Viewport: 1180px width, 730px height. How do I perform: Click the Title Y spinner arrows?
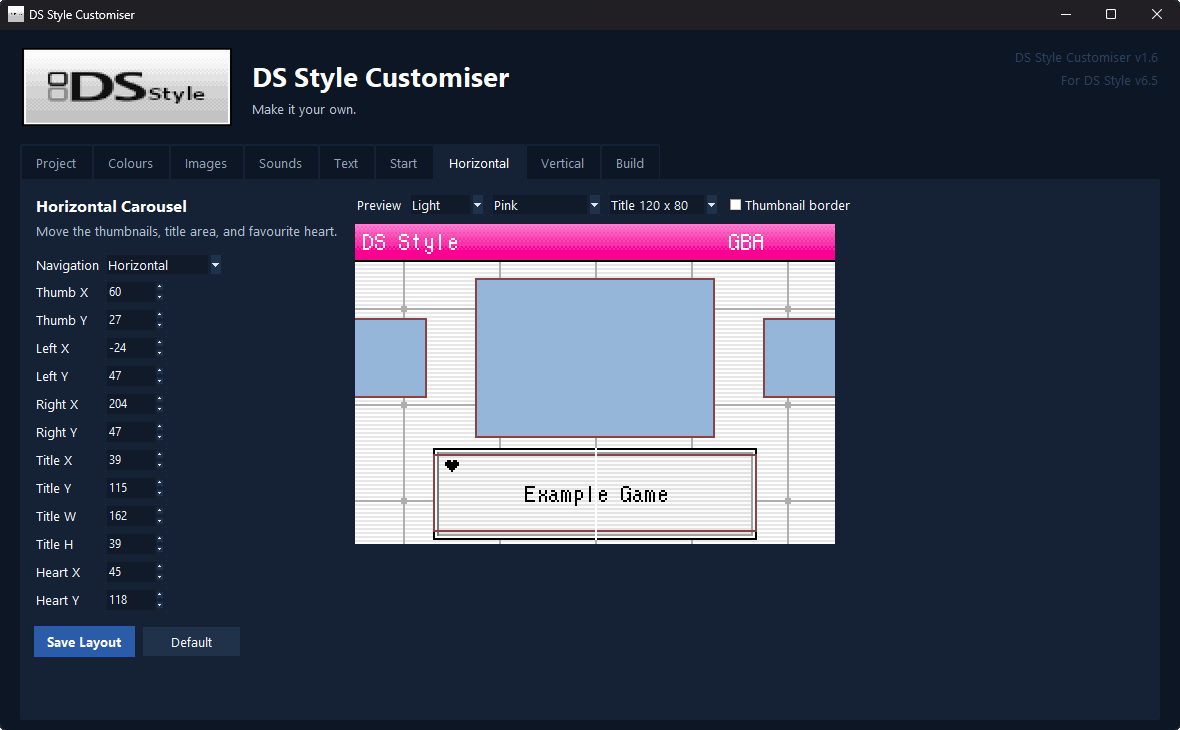(x=160, y=488)
